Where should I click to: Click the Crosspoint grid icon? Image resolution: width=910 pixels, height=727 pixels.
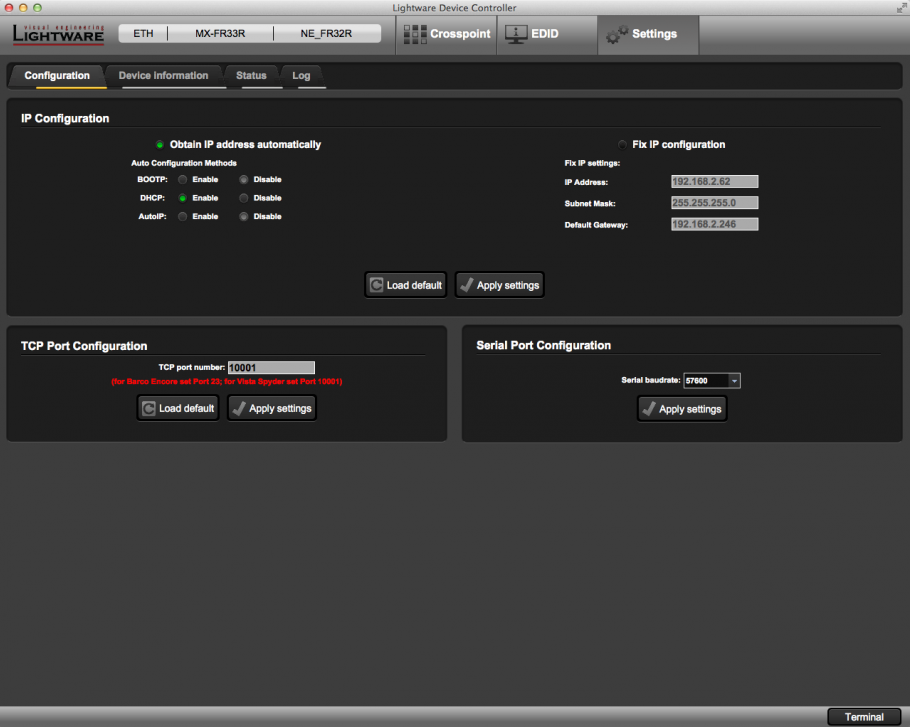point(414,34)
